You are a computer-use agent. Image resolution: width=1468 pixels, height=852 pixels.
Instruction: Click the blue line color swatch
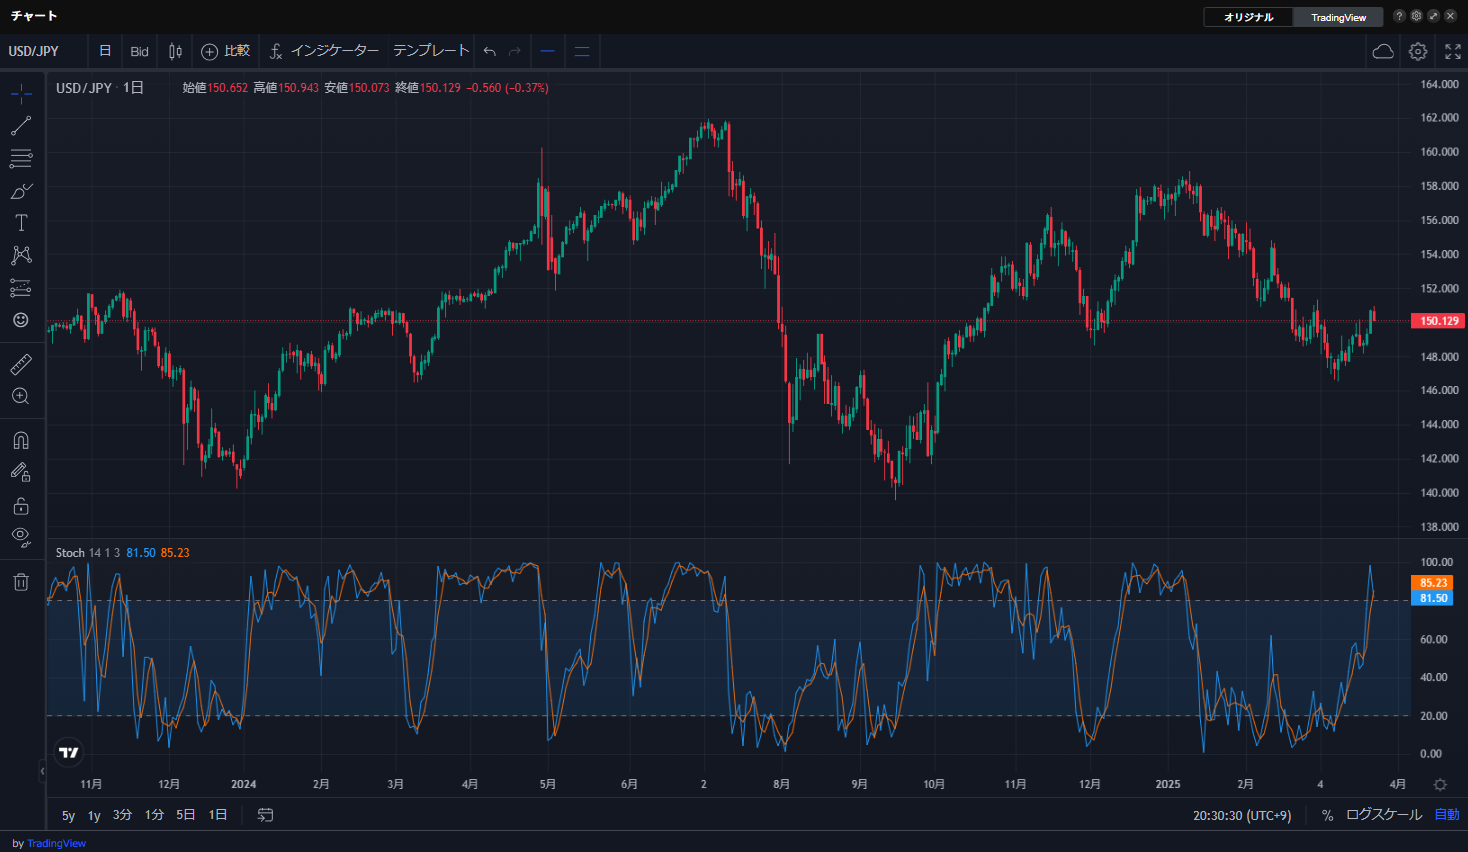(547, 51)
